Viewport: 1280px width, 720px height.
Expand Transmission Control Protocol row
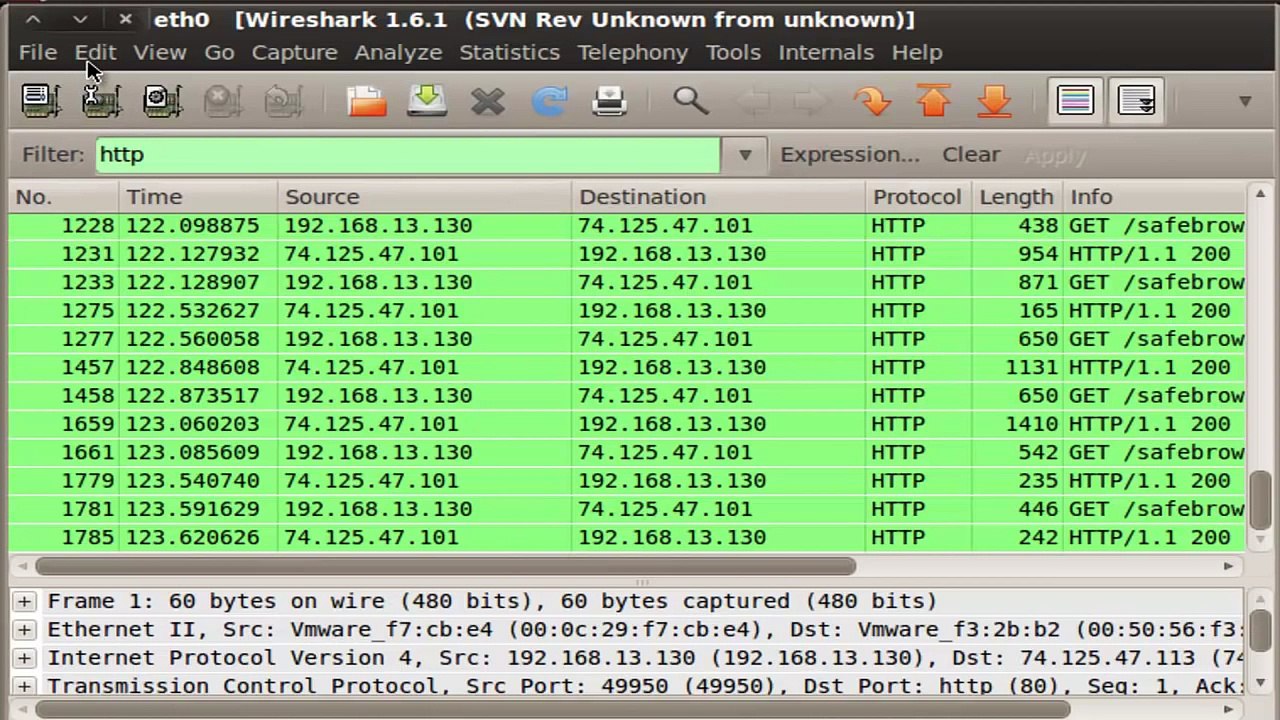(24, 686)
